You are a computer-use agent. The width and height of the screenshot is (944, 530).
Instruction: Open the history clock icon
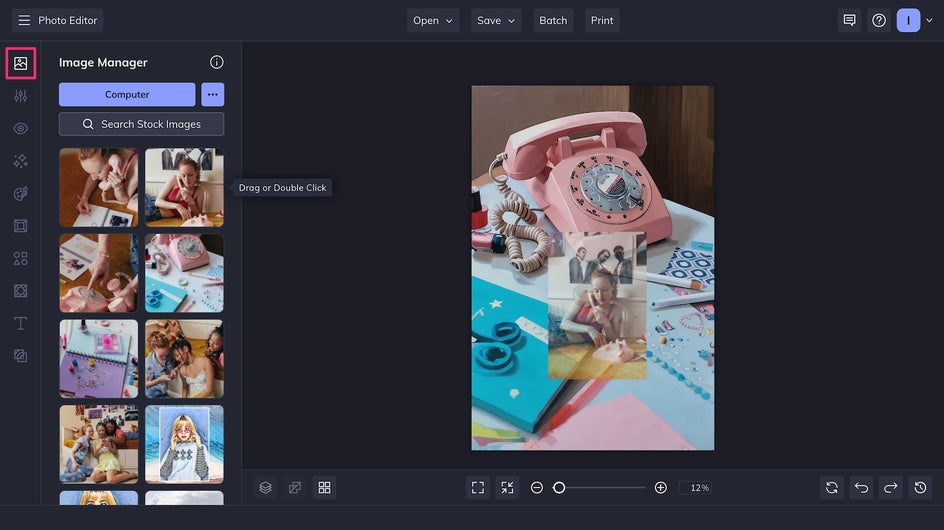tap(921, 487)
